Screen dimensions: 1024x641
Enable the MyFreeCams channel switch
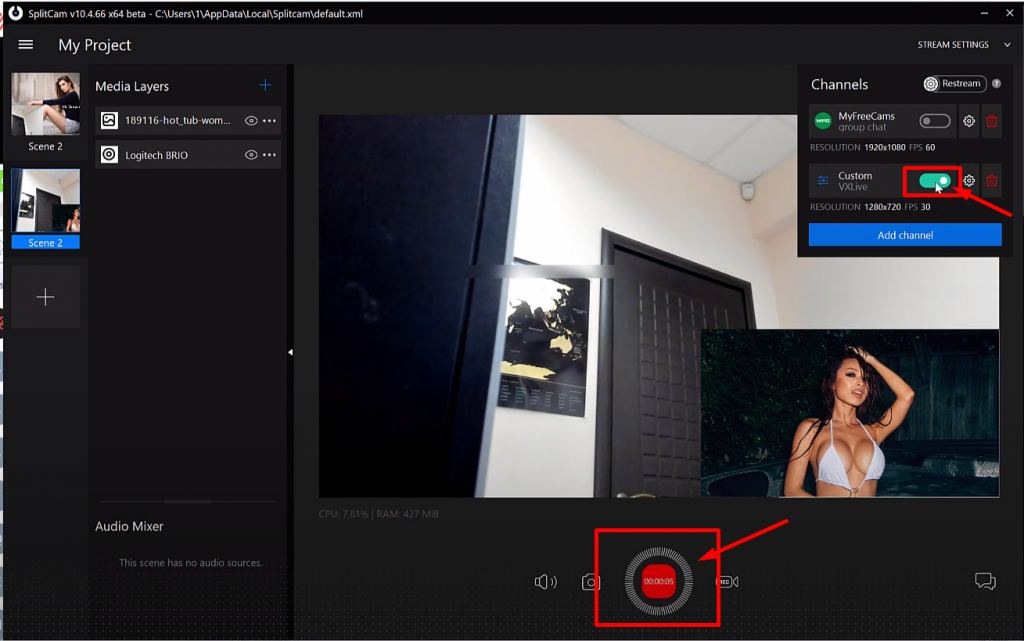(935, 121)
